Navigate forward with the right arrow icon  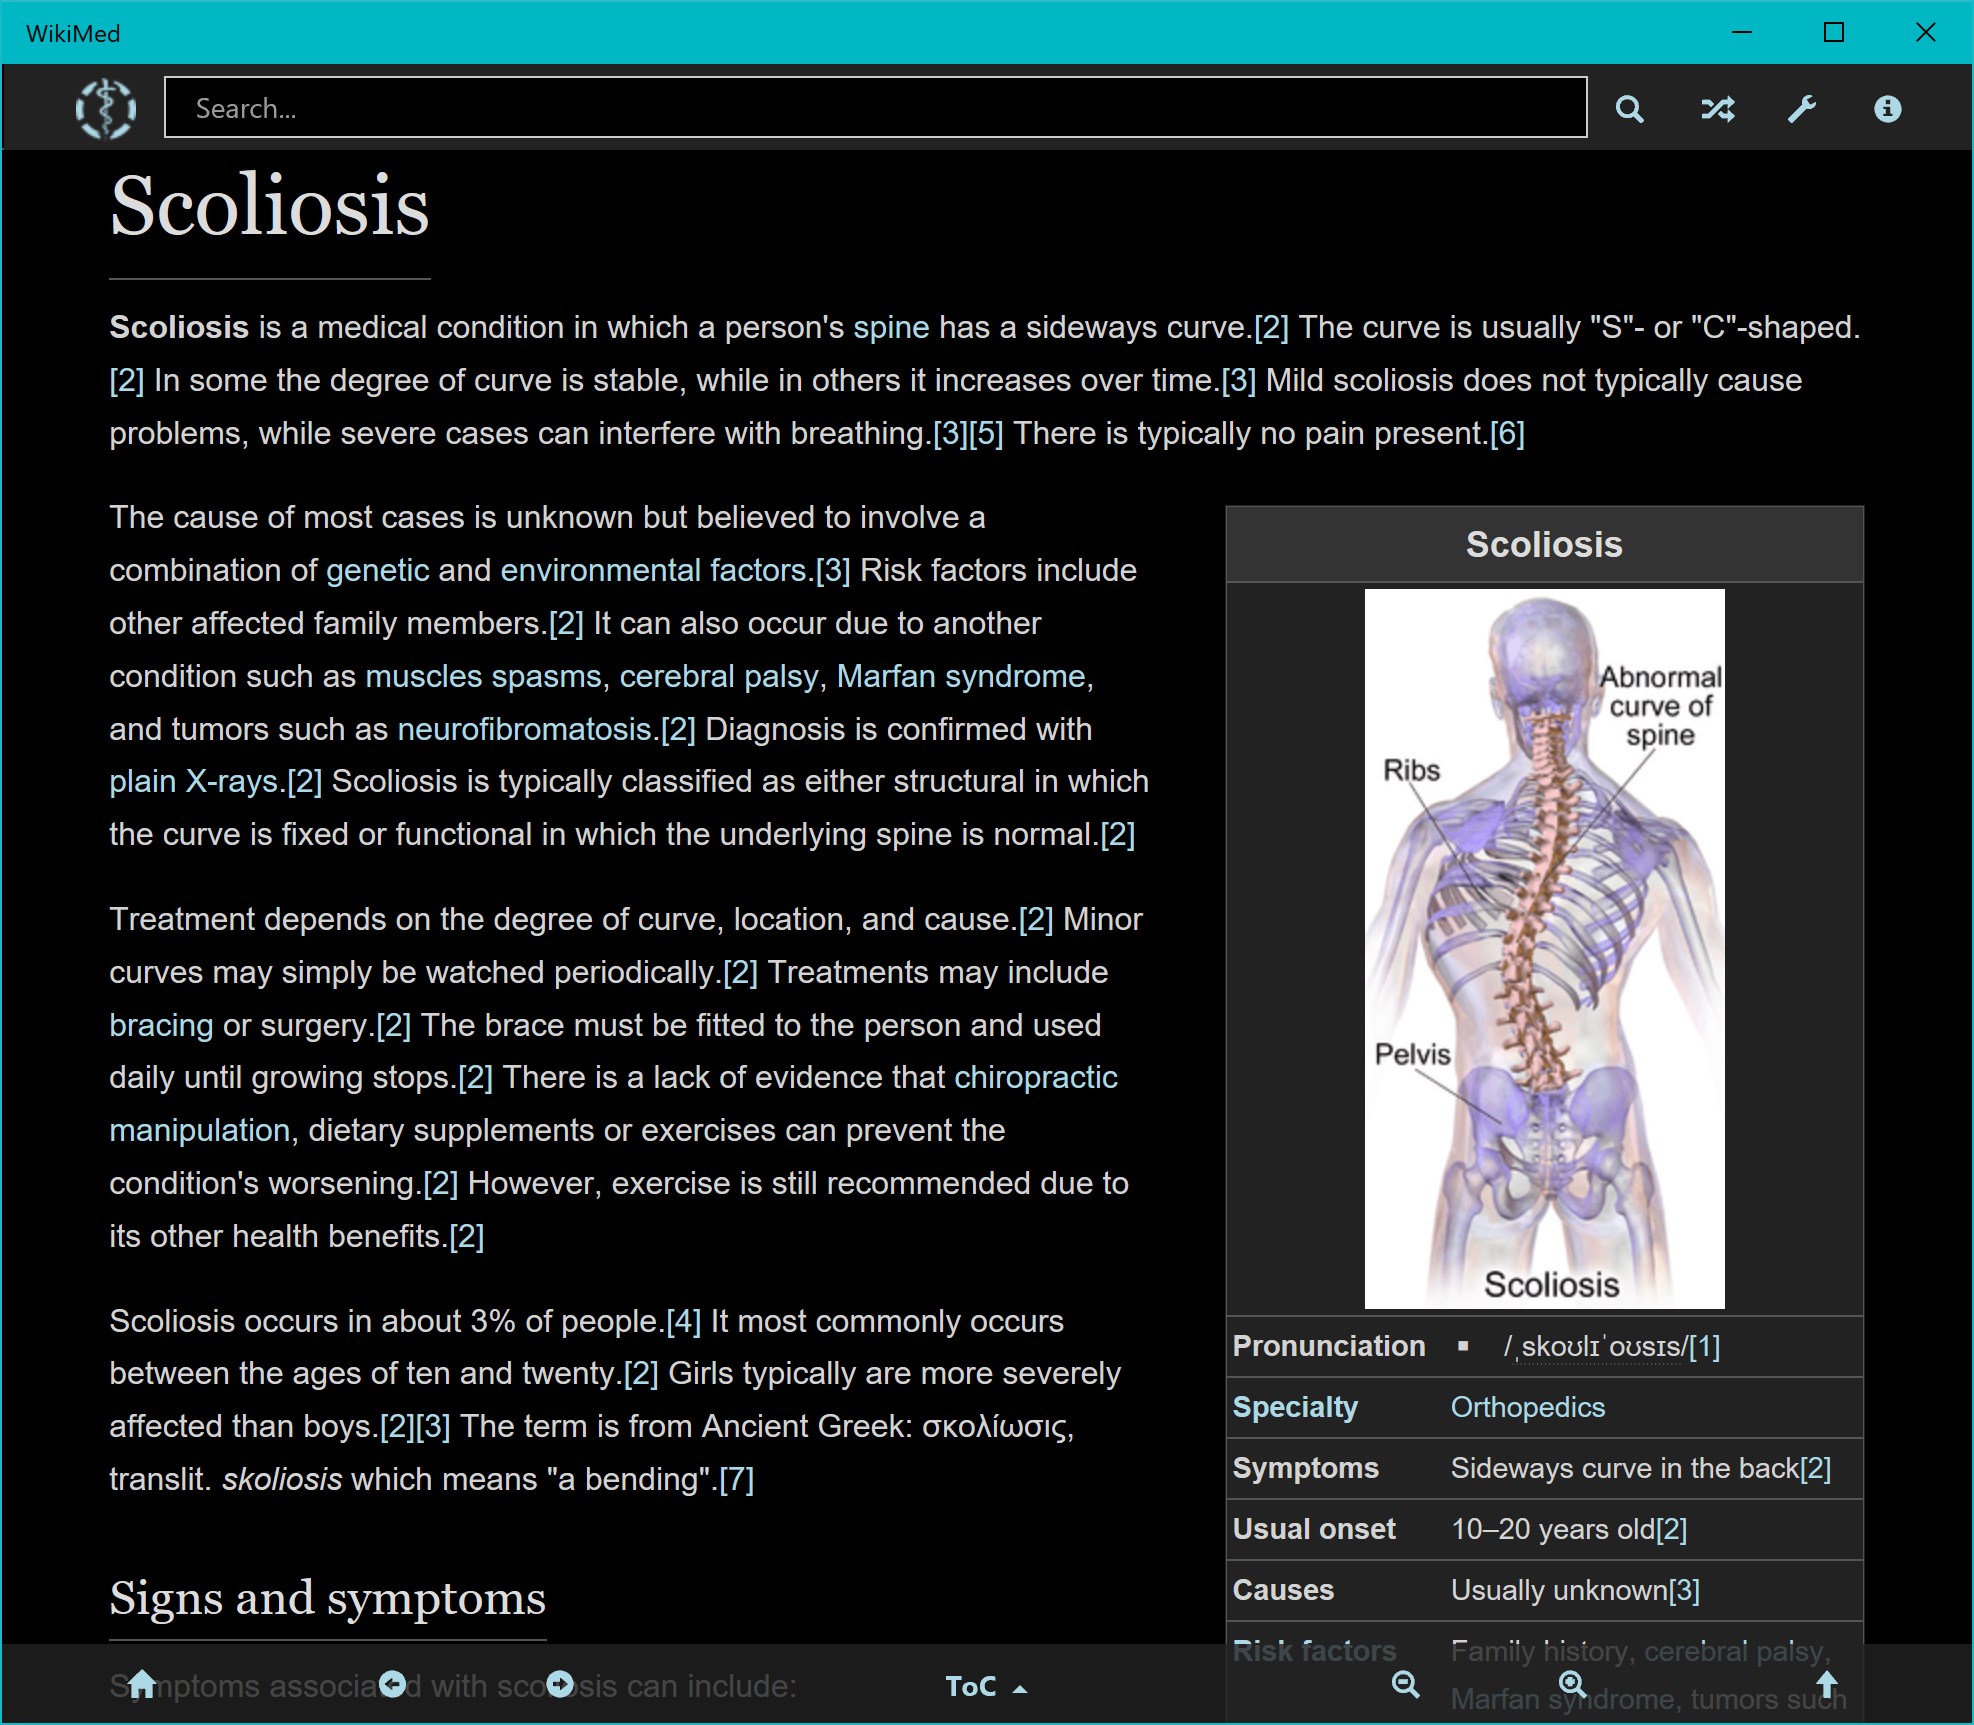(x=562, y=1685)
